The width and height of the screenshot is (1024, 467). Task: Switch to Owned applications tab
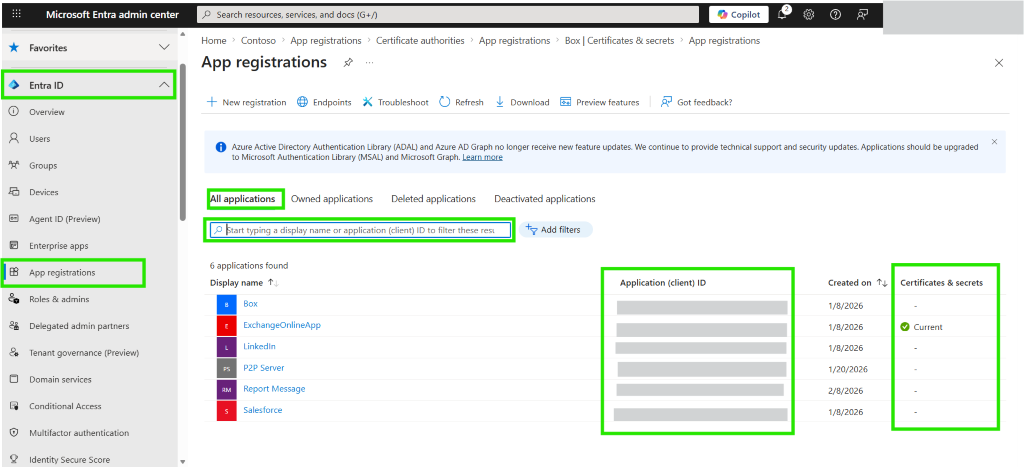pos(332,199)
